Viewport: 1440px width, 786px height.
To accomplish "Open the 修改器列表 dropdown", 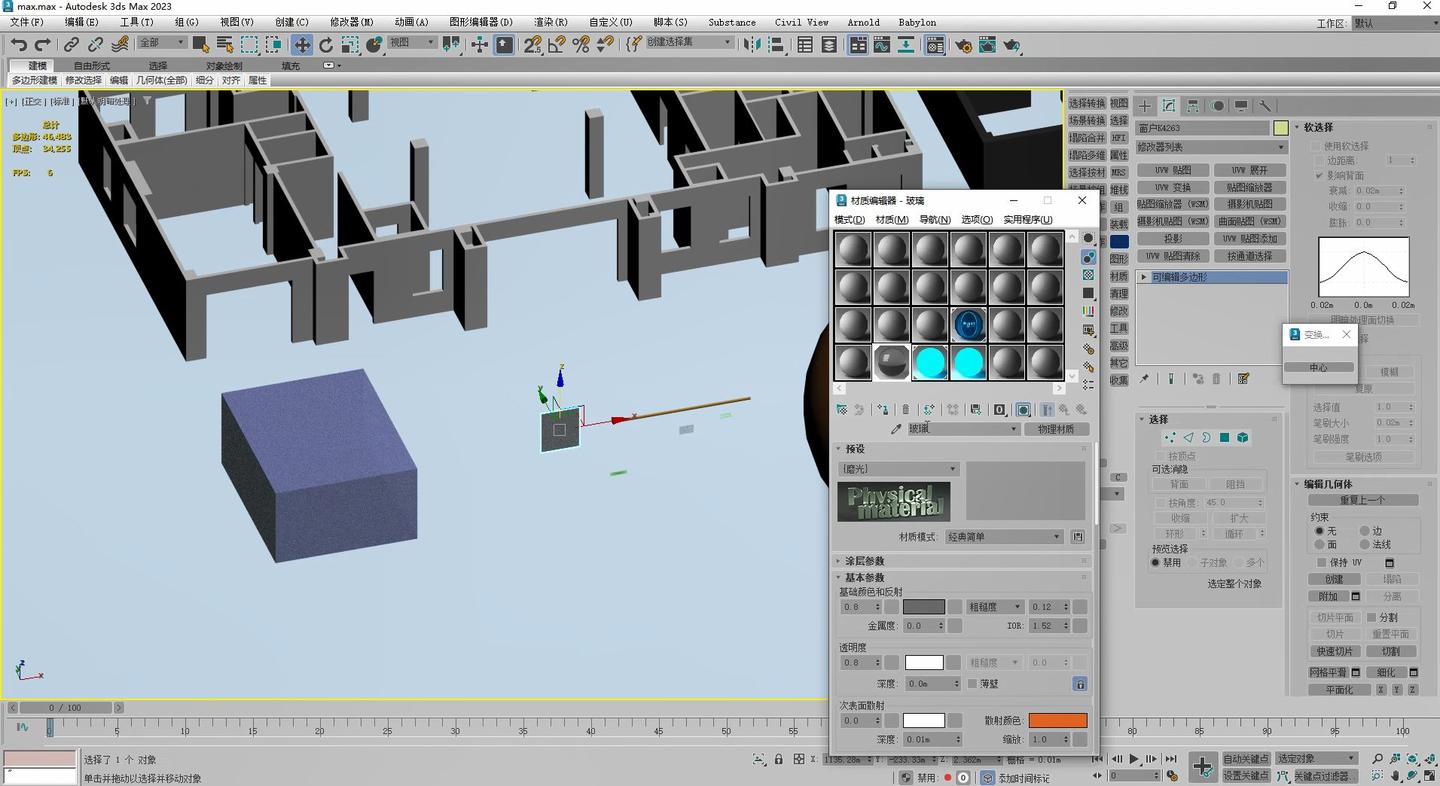I will point(1211,147).
